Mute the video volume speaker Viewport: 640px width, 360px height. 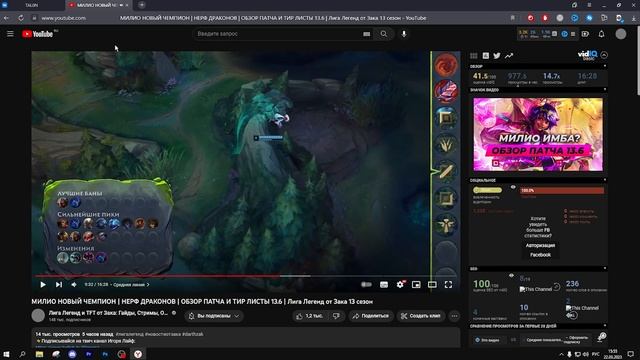click(74, 284)
